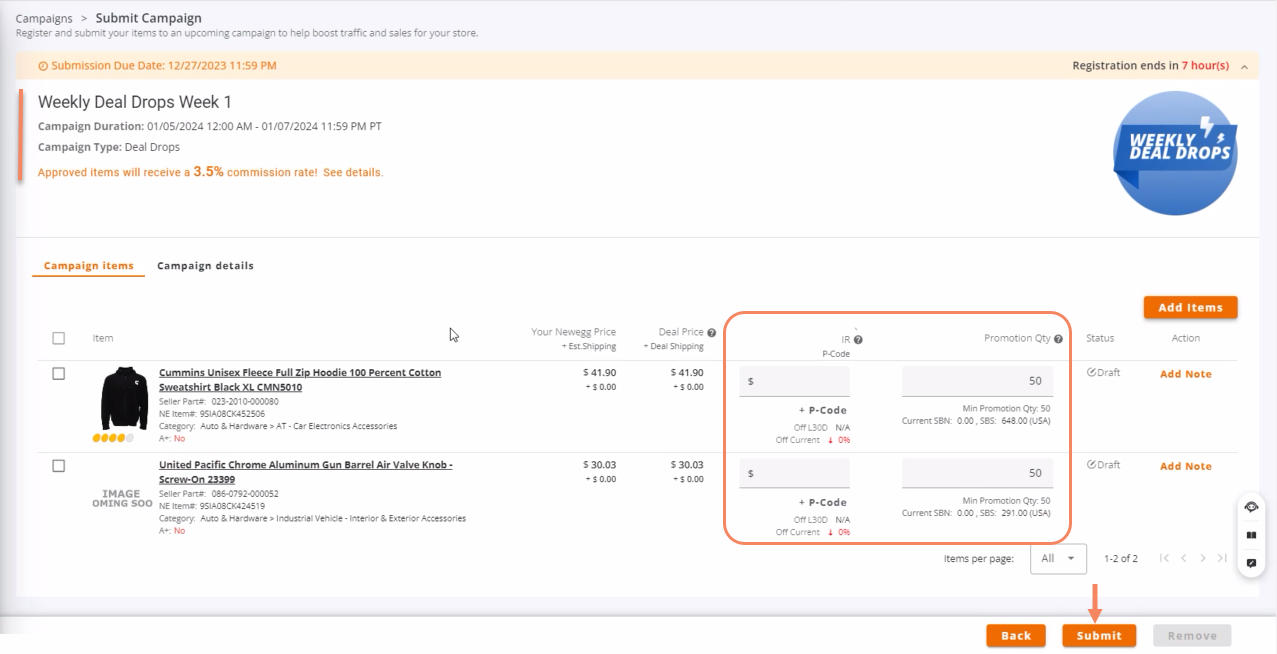Go to the first page of items
1277x654 pixels.
click(1164, 558)
